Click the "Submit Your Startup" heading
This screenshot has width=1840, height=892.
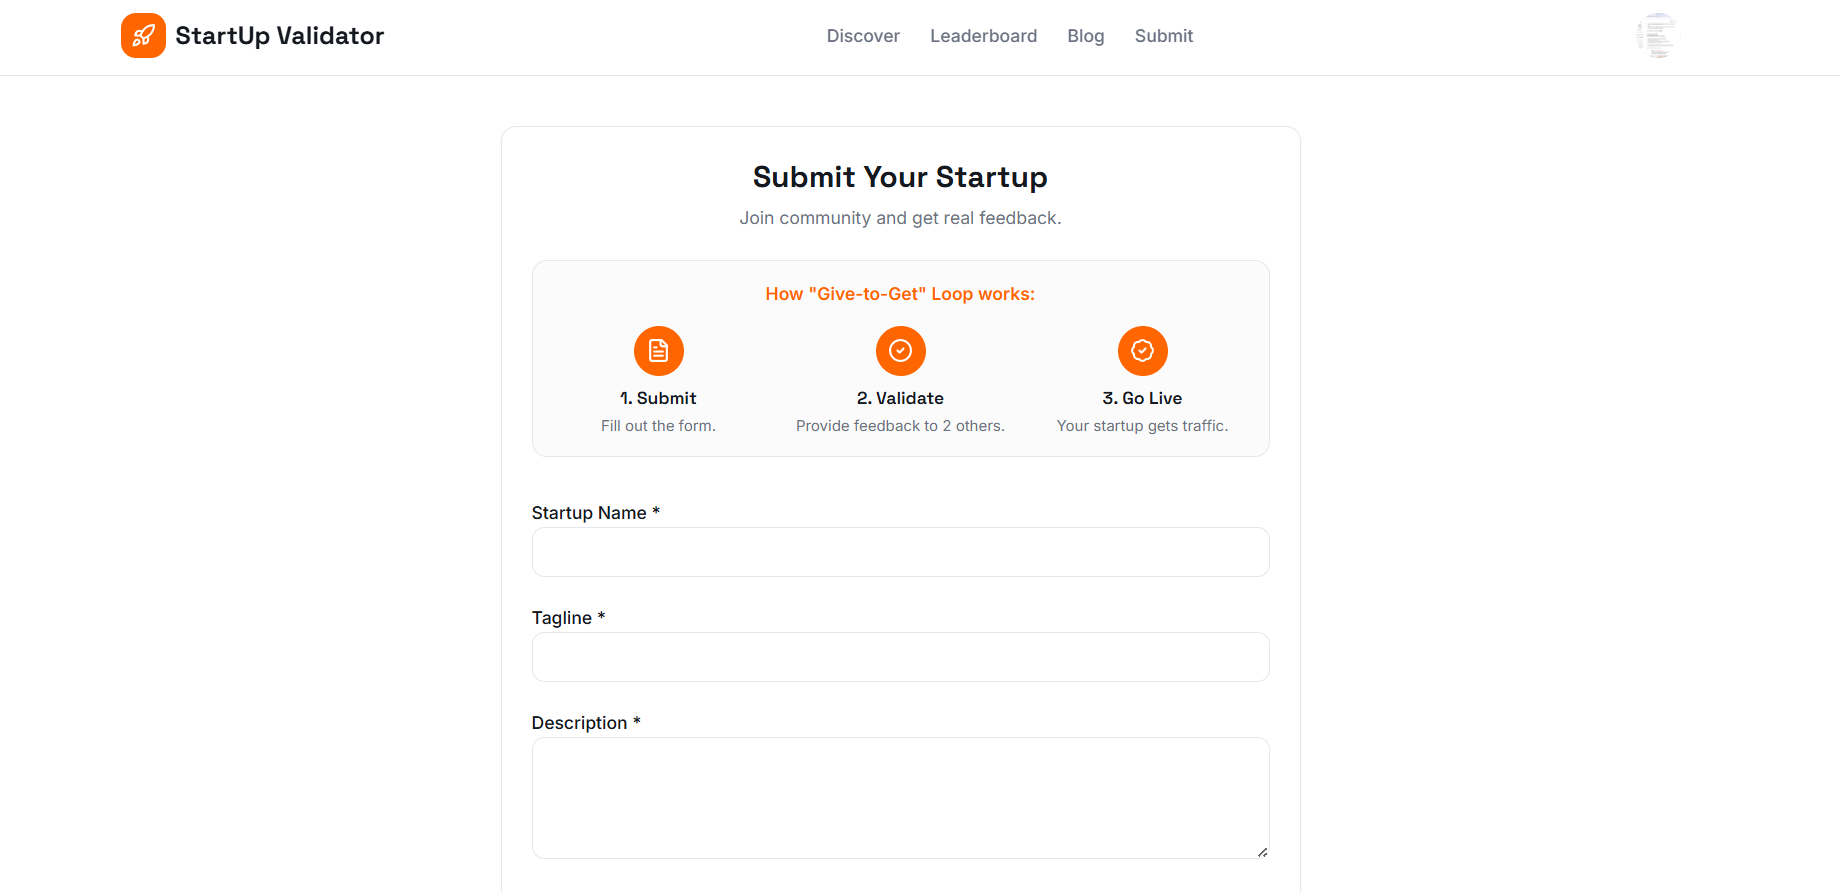[x=899, y=177]
